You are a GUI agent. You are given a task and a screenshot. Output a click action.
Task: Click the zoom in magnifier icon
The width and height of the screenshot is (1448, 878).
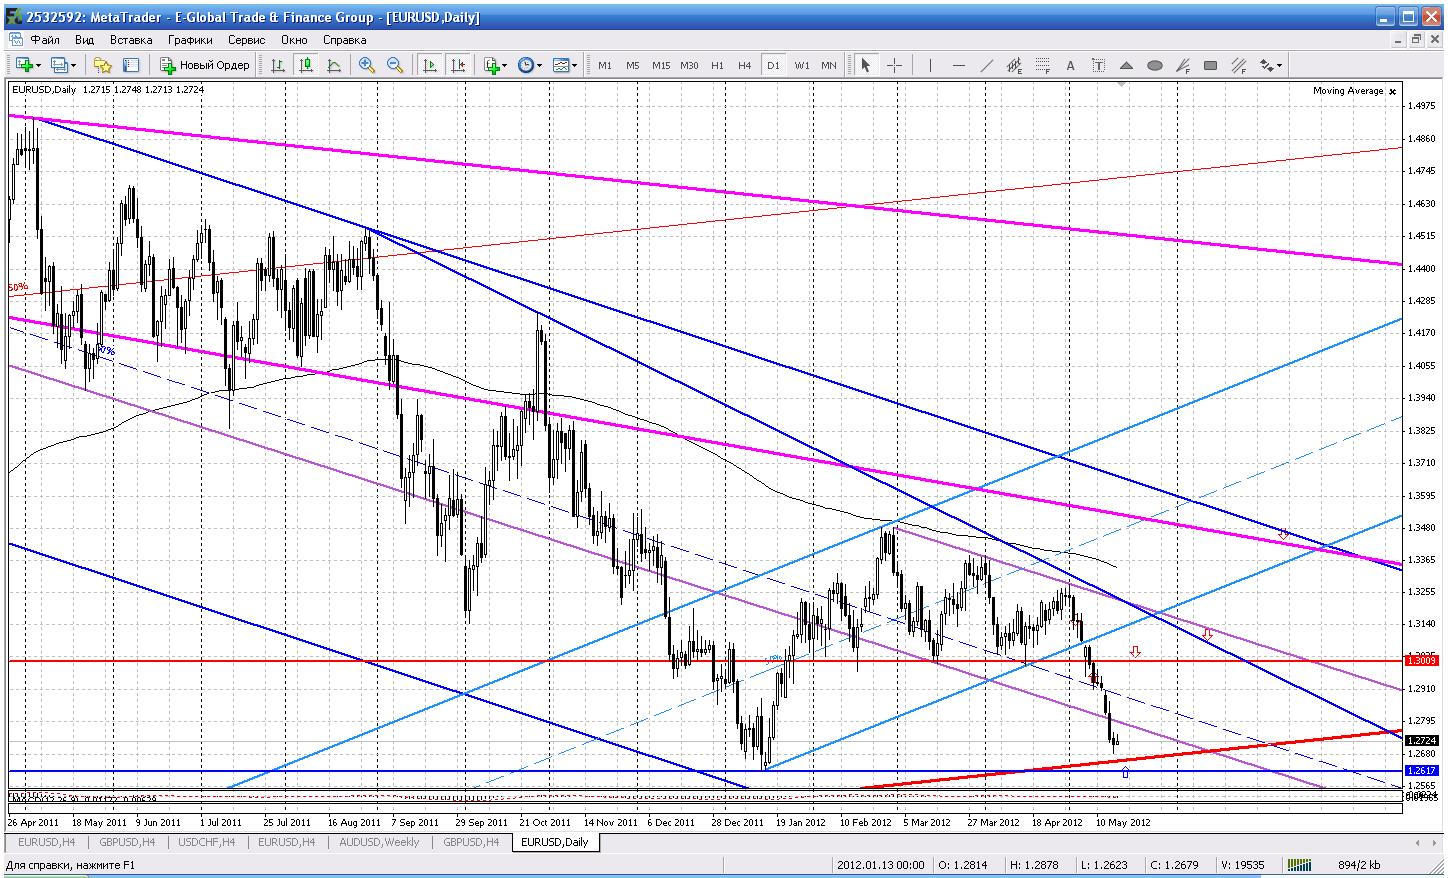(367, 65)
